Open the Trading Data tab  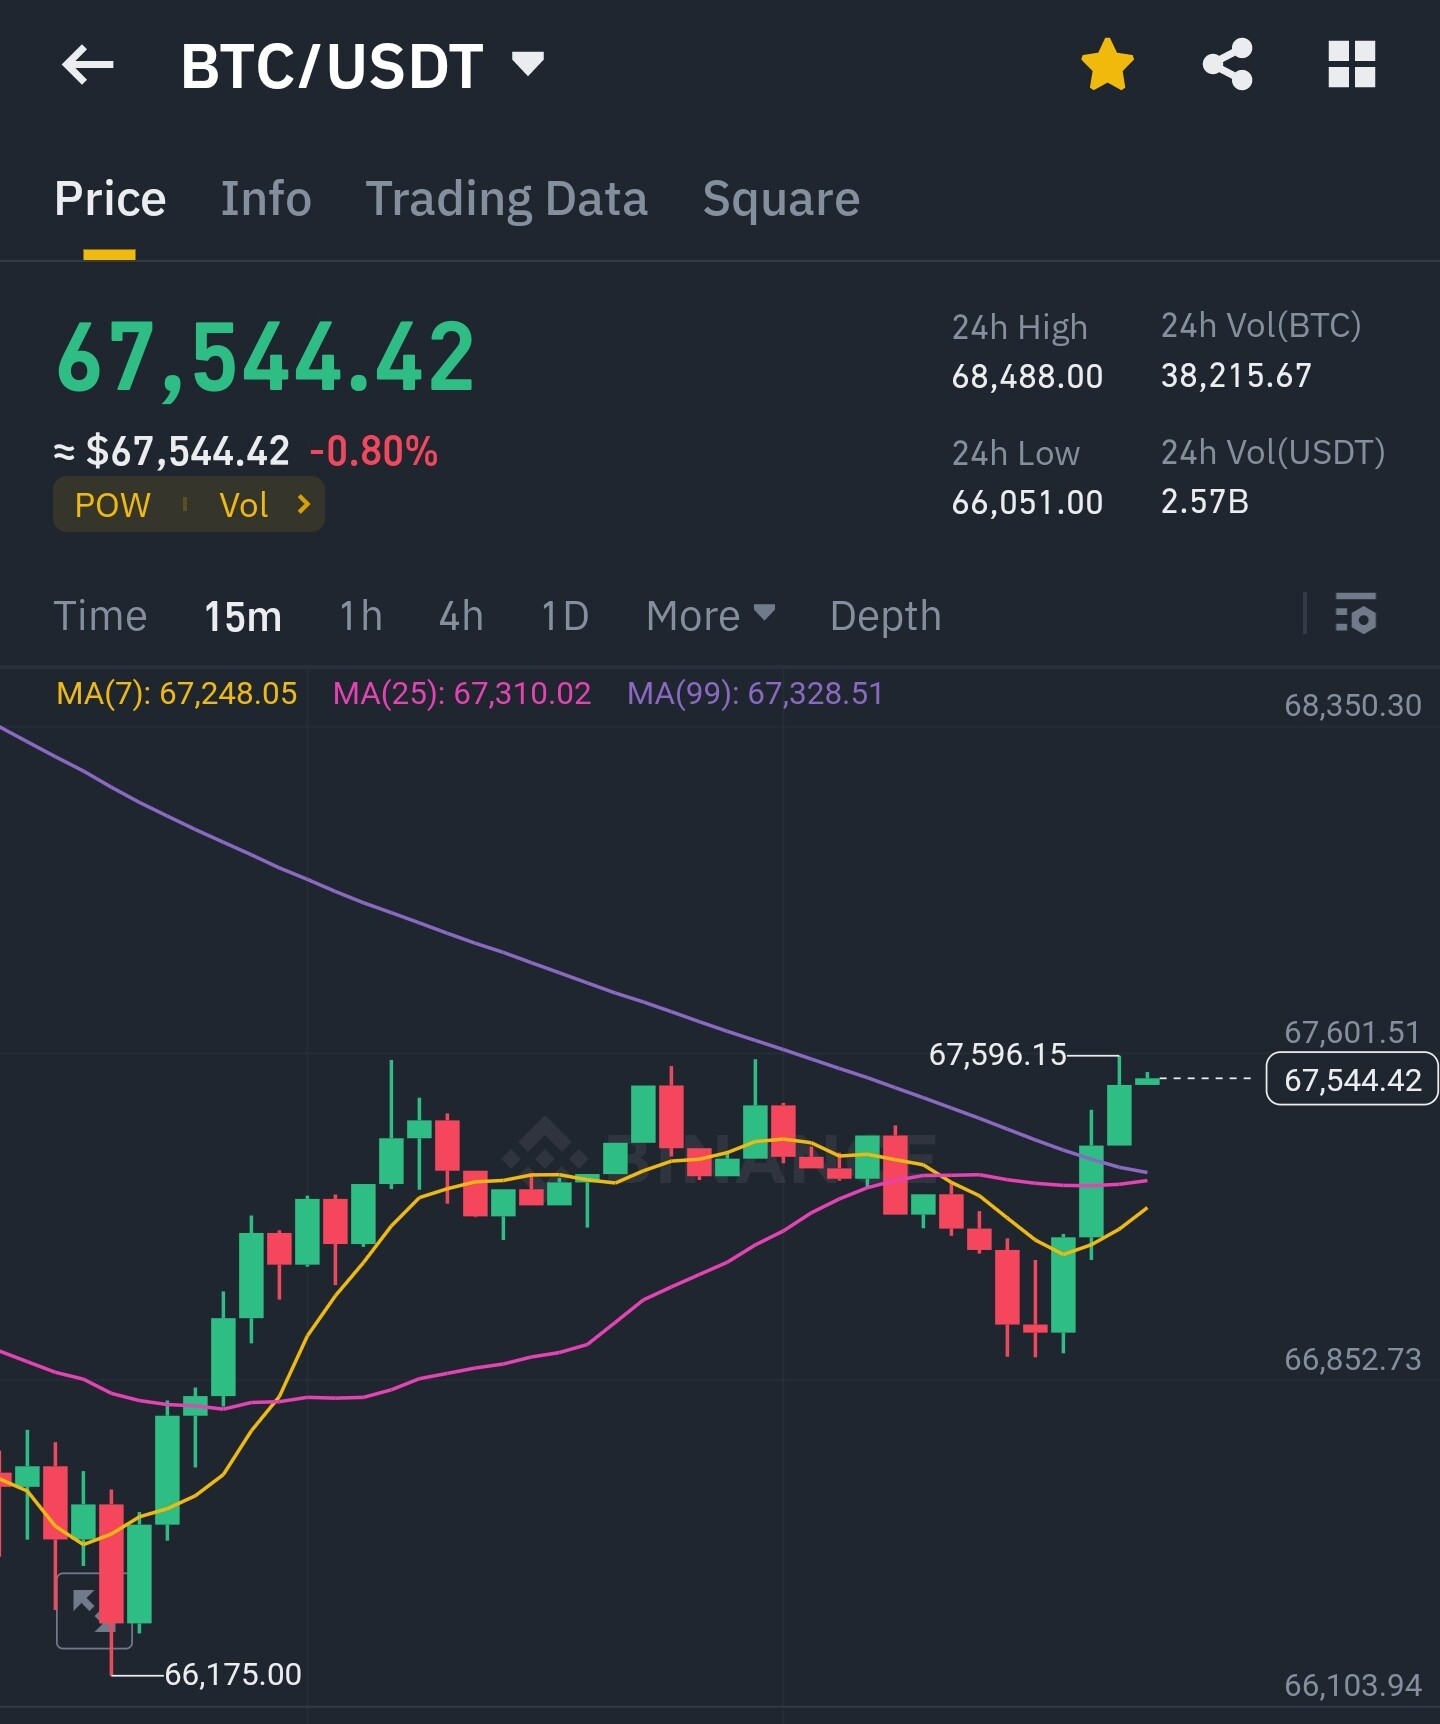tap(507, 199)
